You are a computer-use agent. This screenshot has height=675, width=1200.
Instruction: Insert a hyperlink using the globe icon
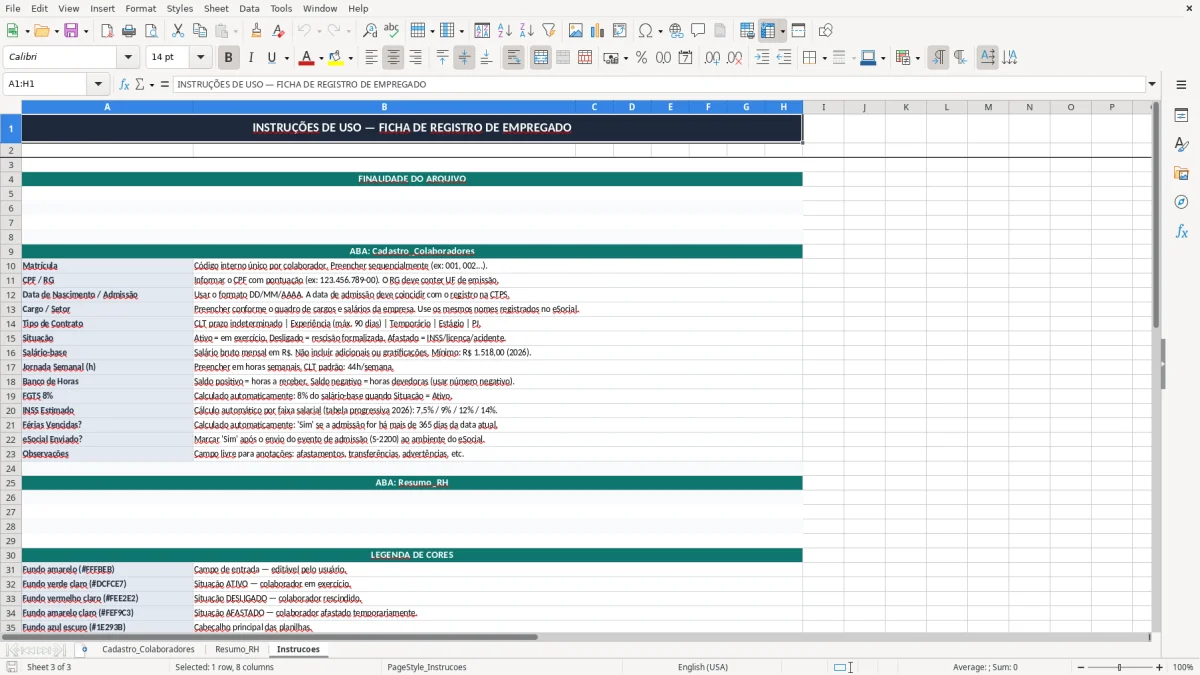(676, 31)
